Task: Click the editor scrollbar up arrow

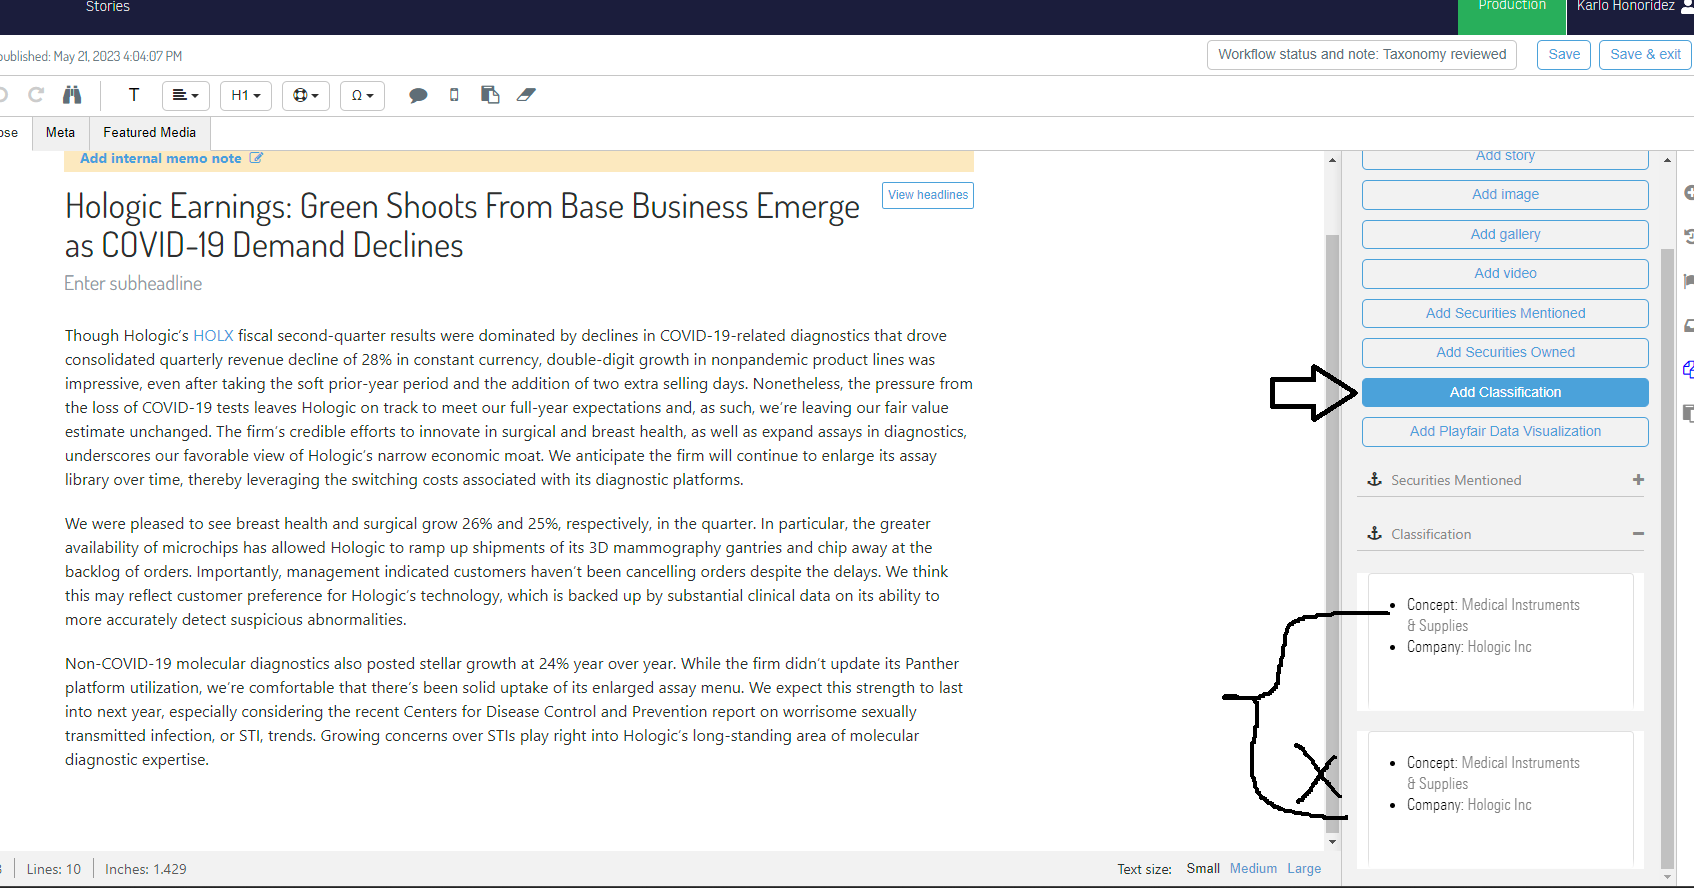Action: coord(1332,160)
